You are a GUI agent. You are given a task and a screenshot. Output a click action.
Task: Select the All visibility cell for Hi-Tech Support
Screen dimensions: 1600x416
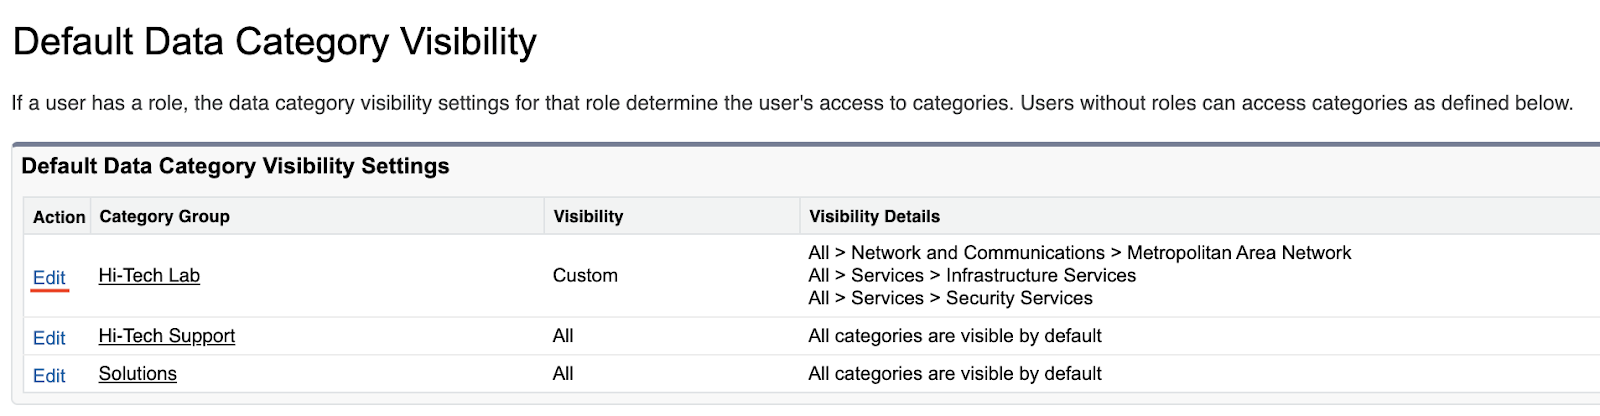point(563,336)
